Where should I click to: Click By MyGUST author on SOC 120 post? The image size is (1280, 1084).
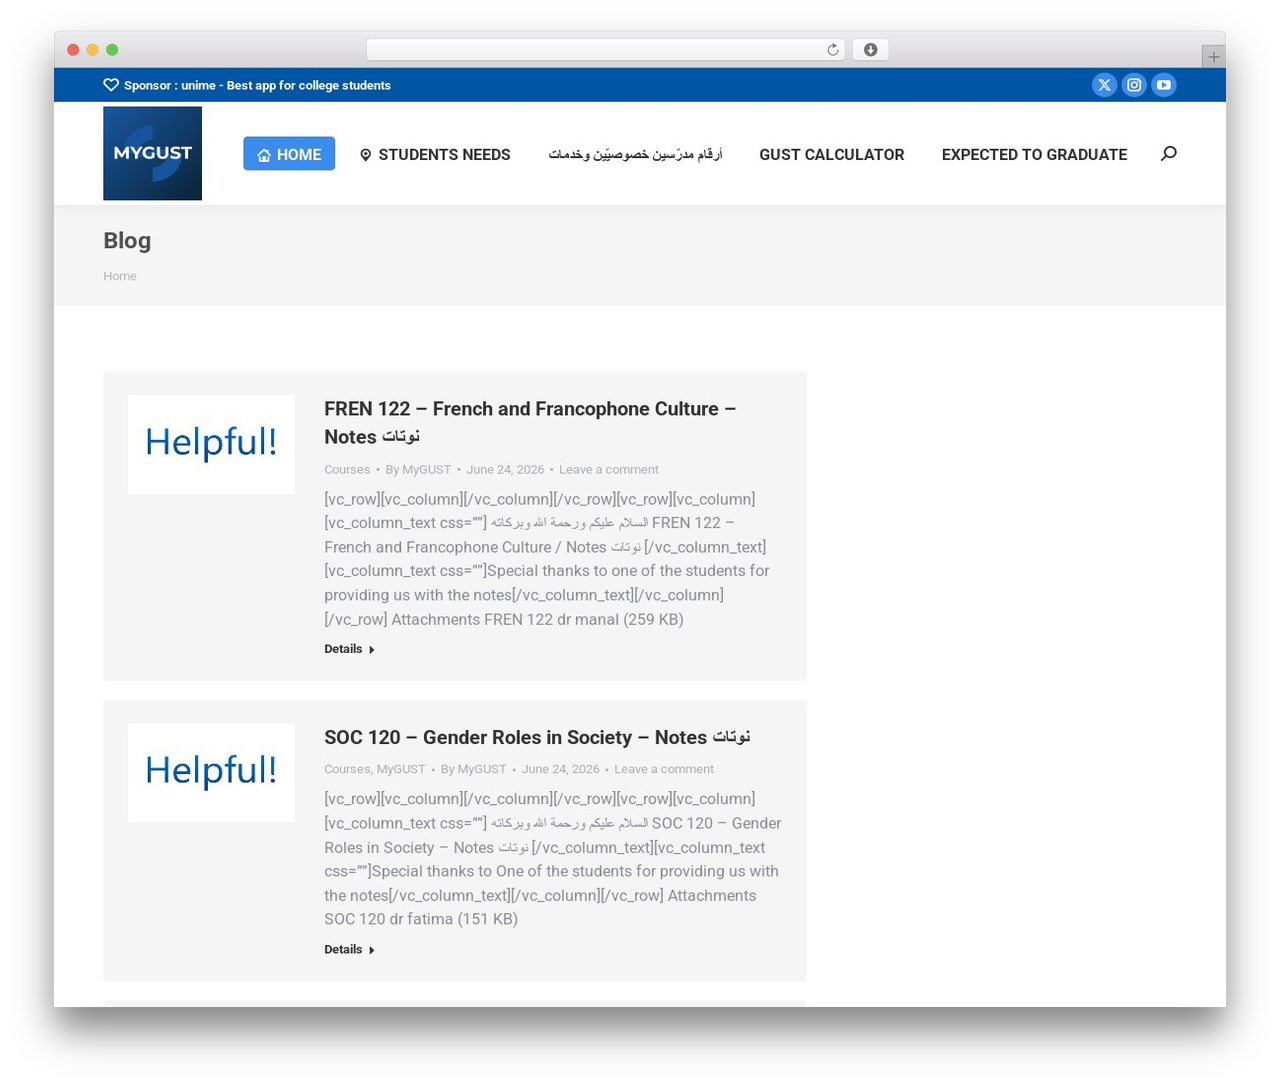[474, 769]
